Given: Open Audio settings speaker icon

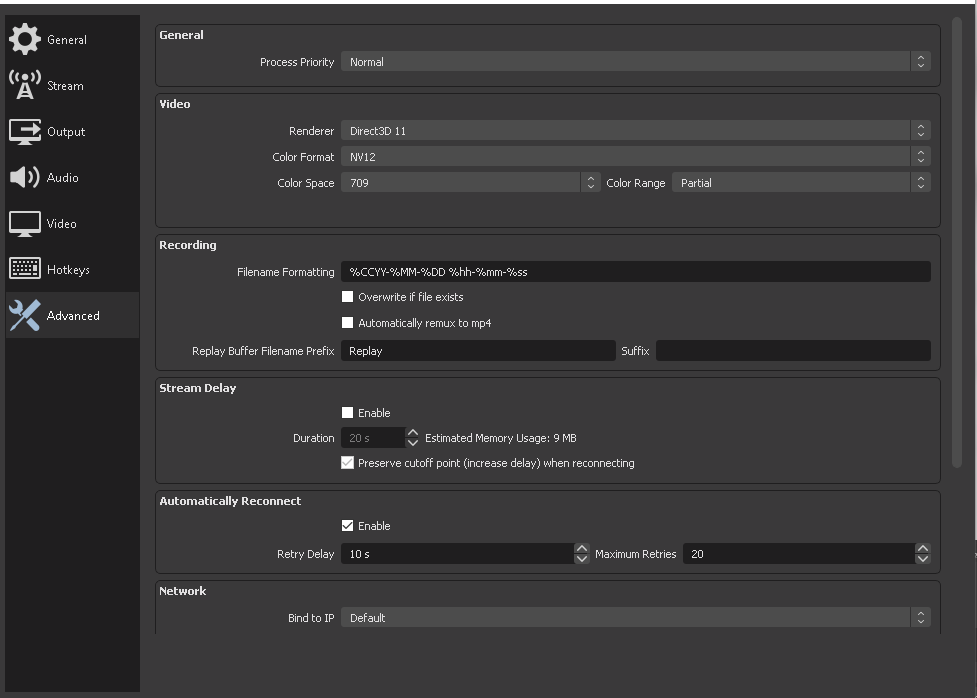Looking at the screenshot, I should pos(25,177).
